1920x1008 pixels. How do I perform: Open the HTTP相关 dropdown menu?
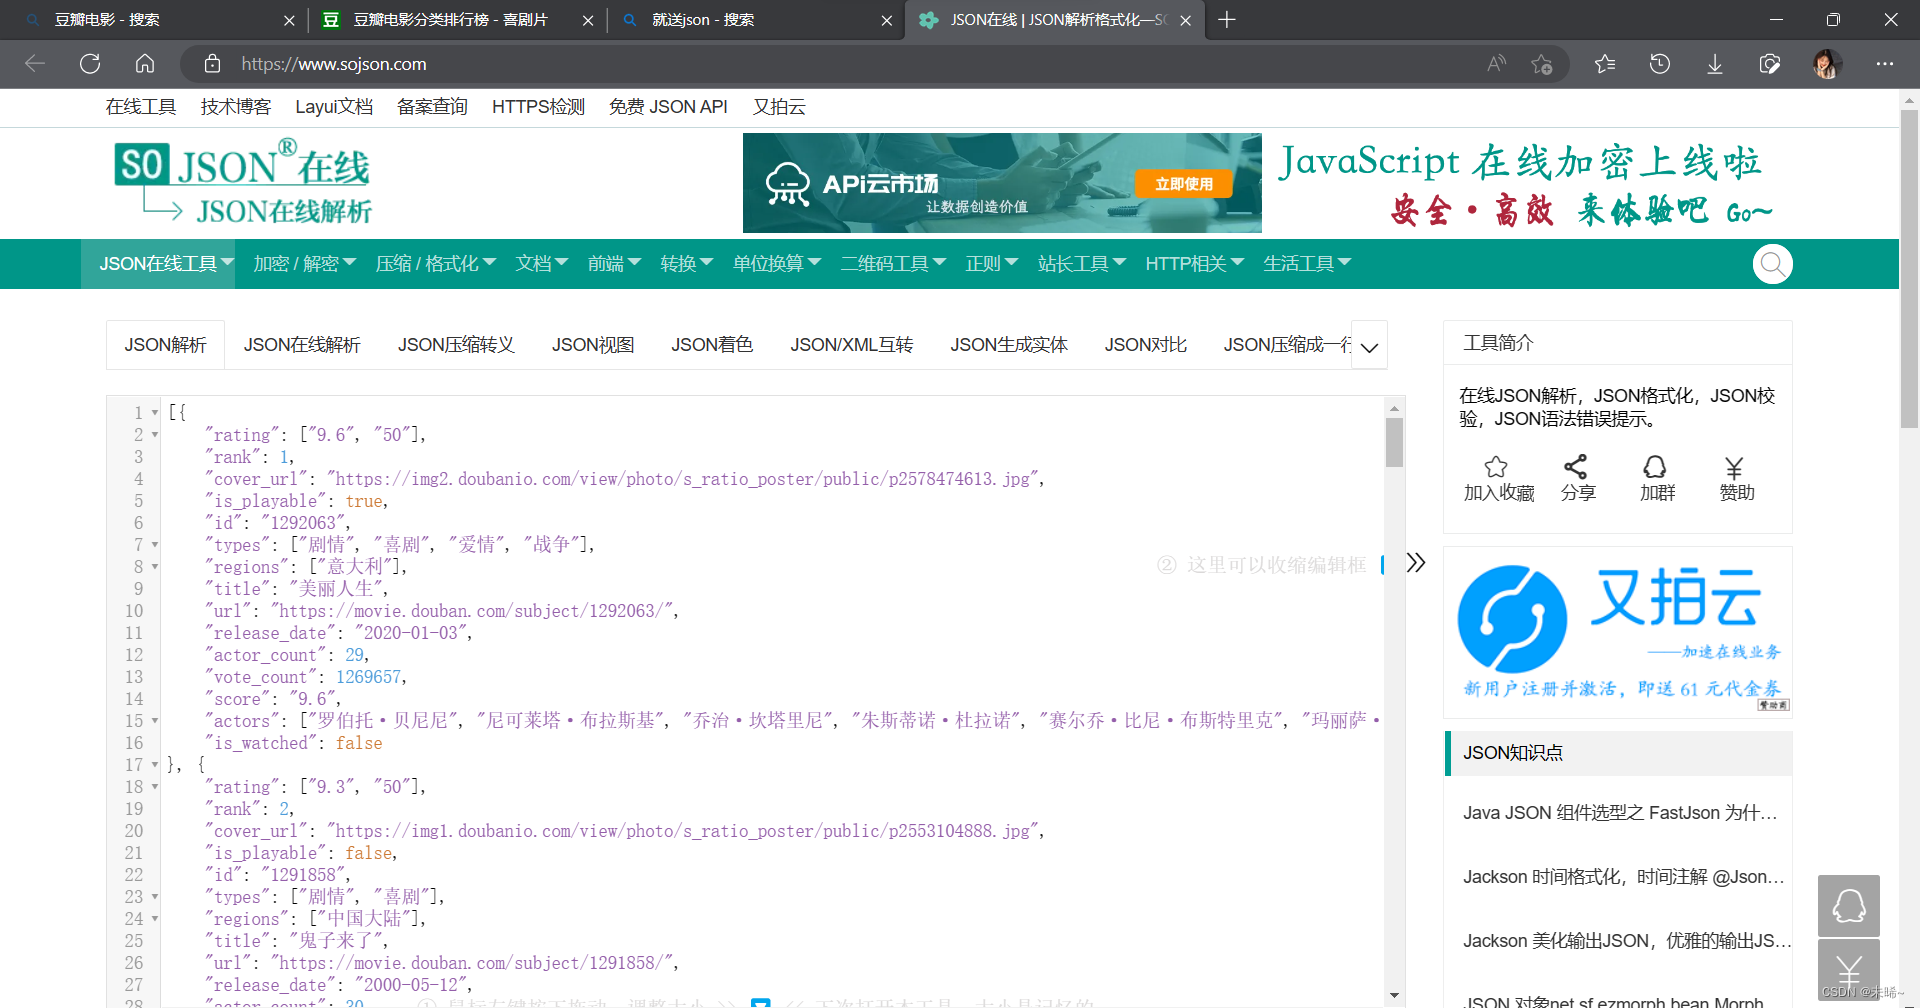tap(1194, 264)
